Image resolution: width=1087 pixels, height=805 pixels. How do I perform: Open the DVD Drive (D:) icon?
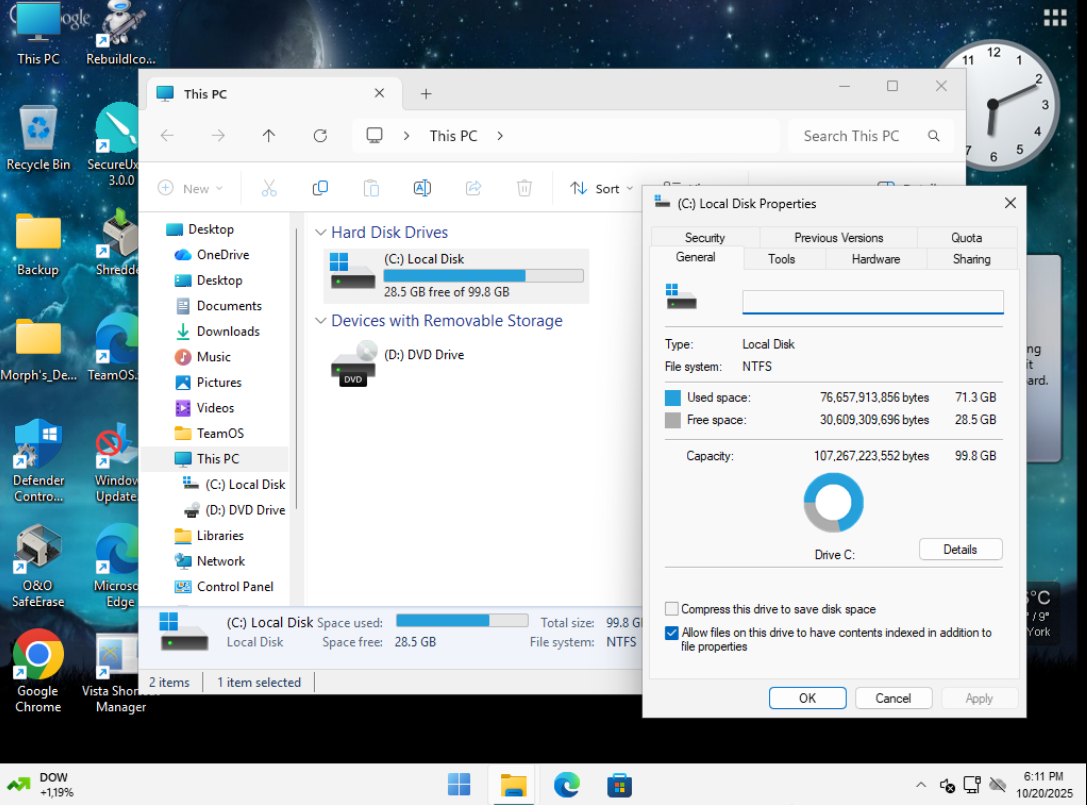pos(353,364)
